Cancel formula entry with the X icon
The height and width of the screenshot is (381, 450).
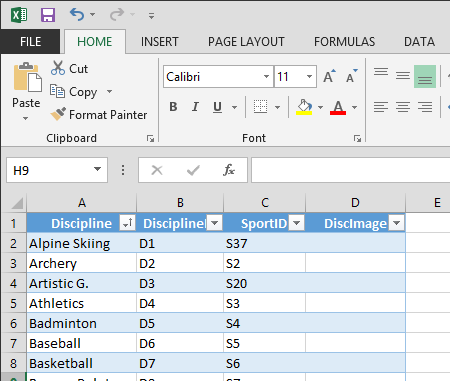coord(157,170)
